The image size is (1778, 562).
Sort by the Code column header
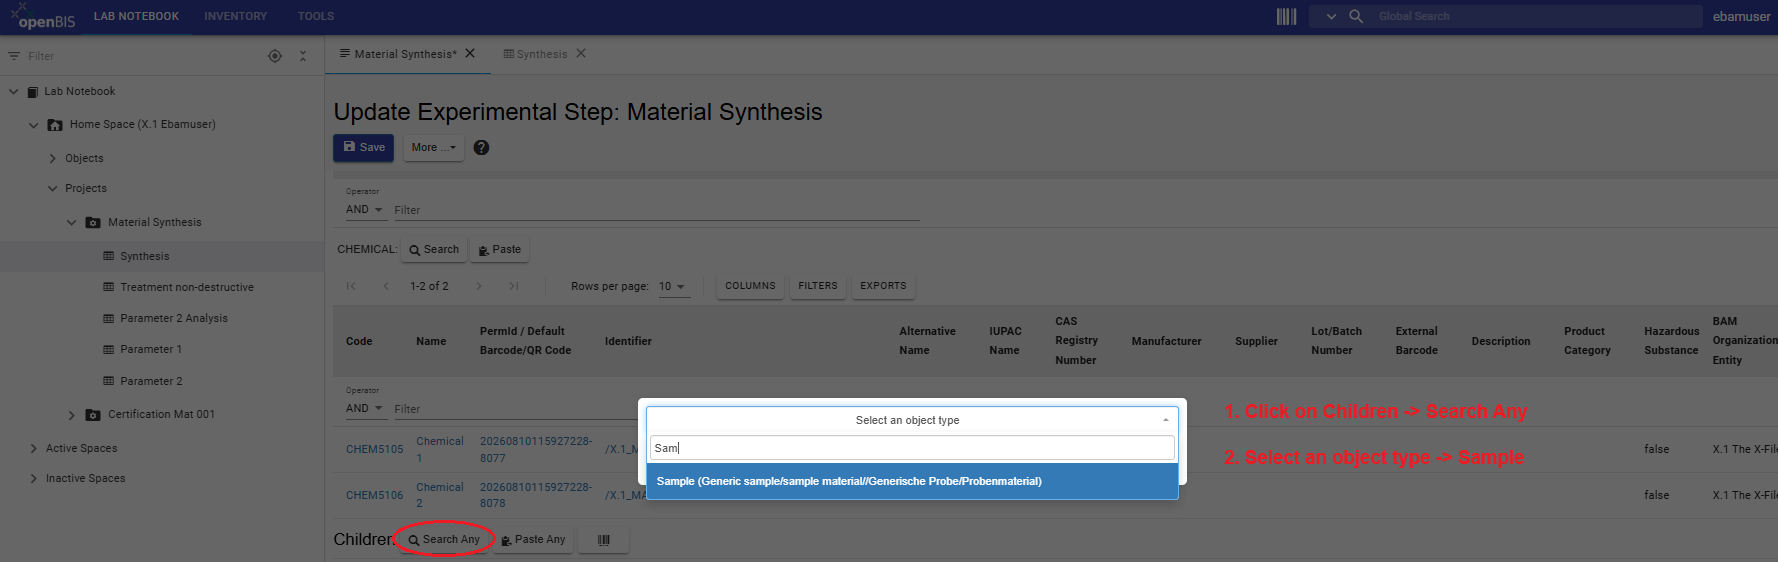(359, 341)
